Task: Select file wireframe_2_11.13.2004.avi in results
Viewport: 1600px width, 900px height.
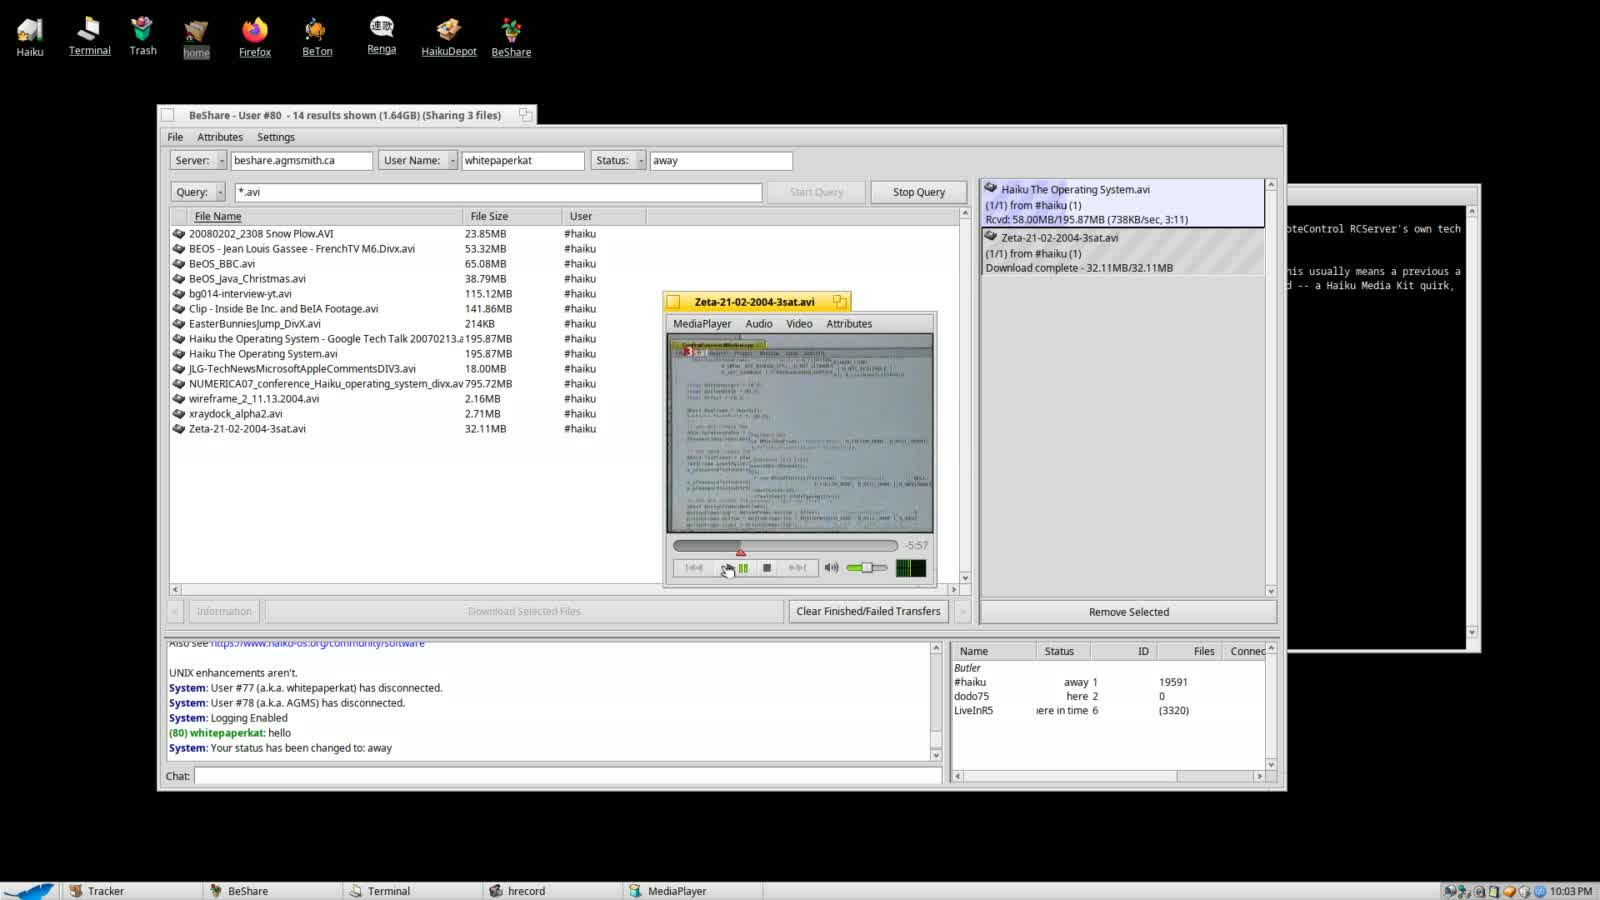Action: [x=254, y=399]
